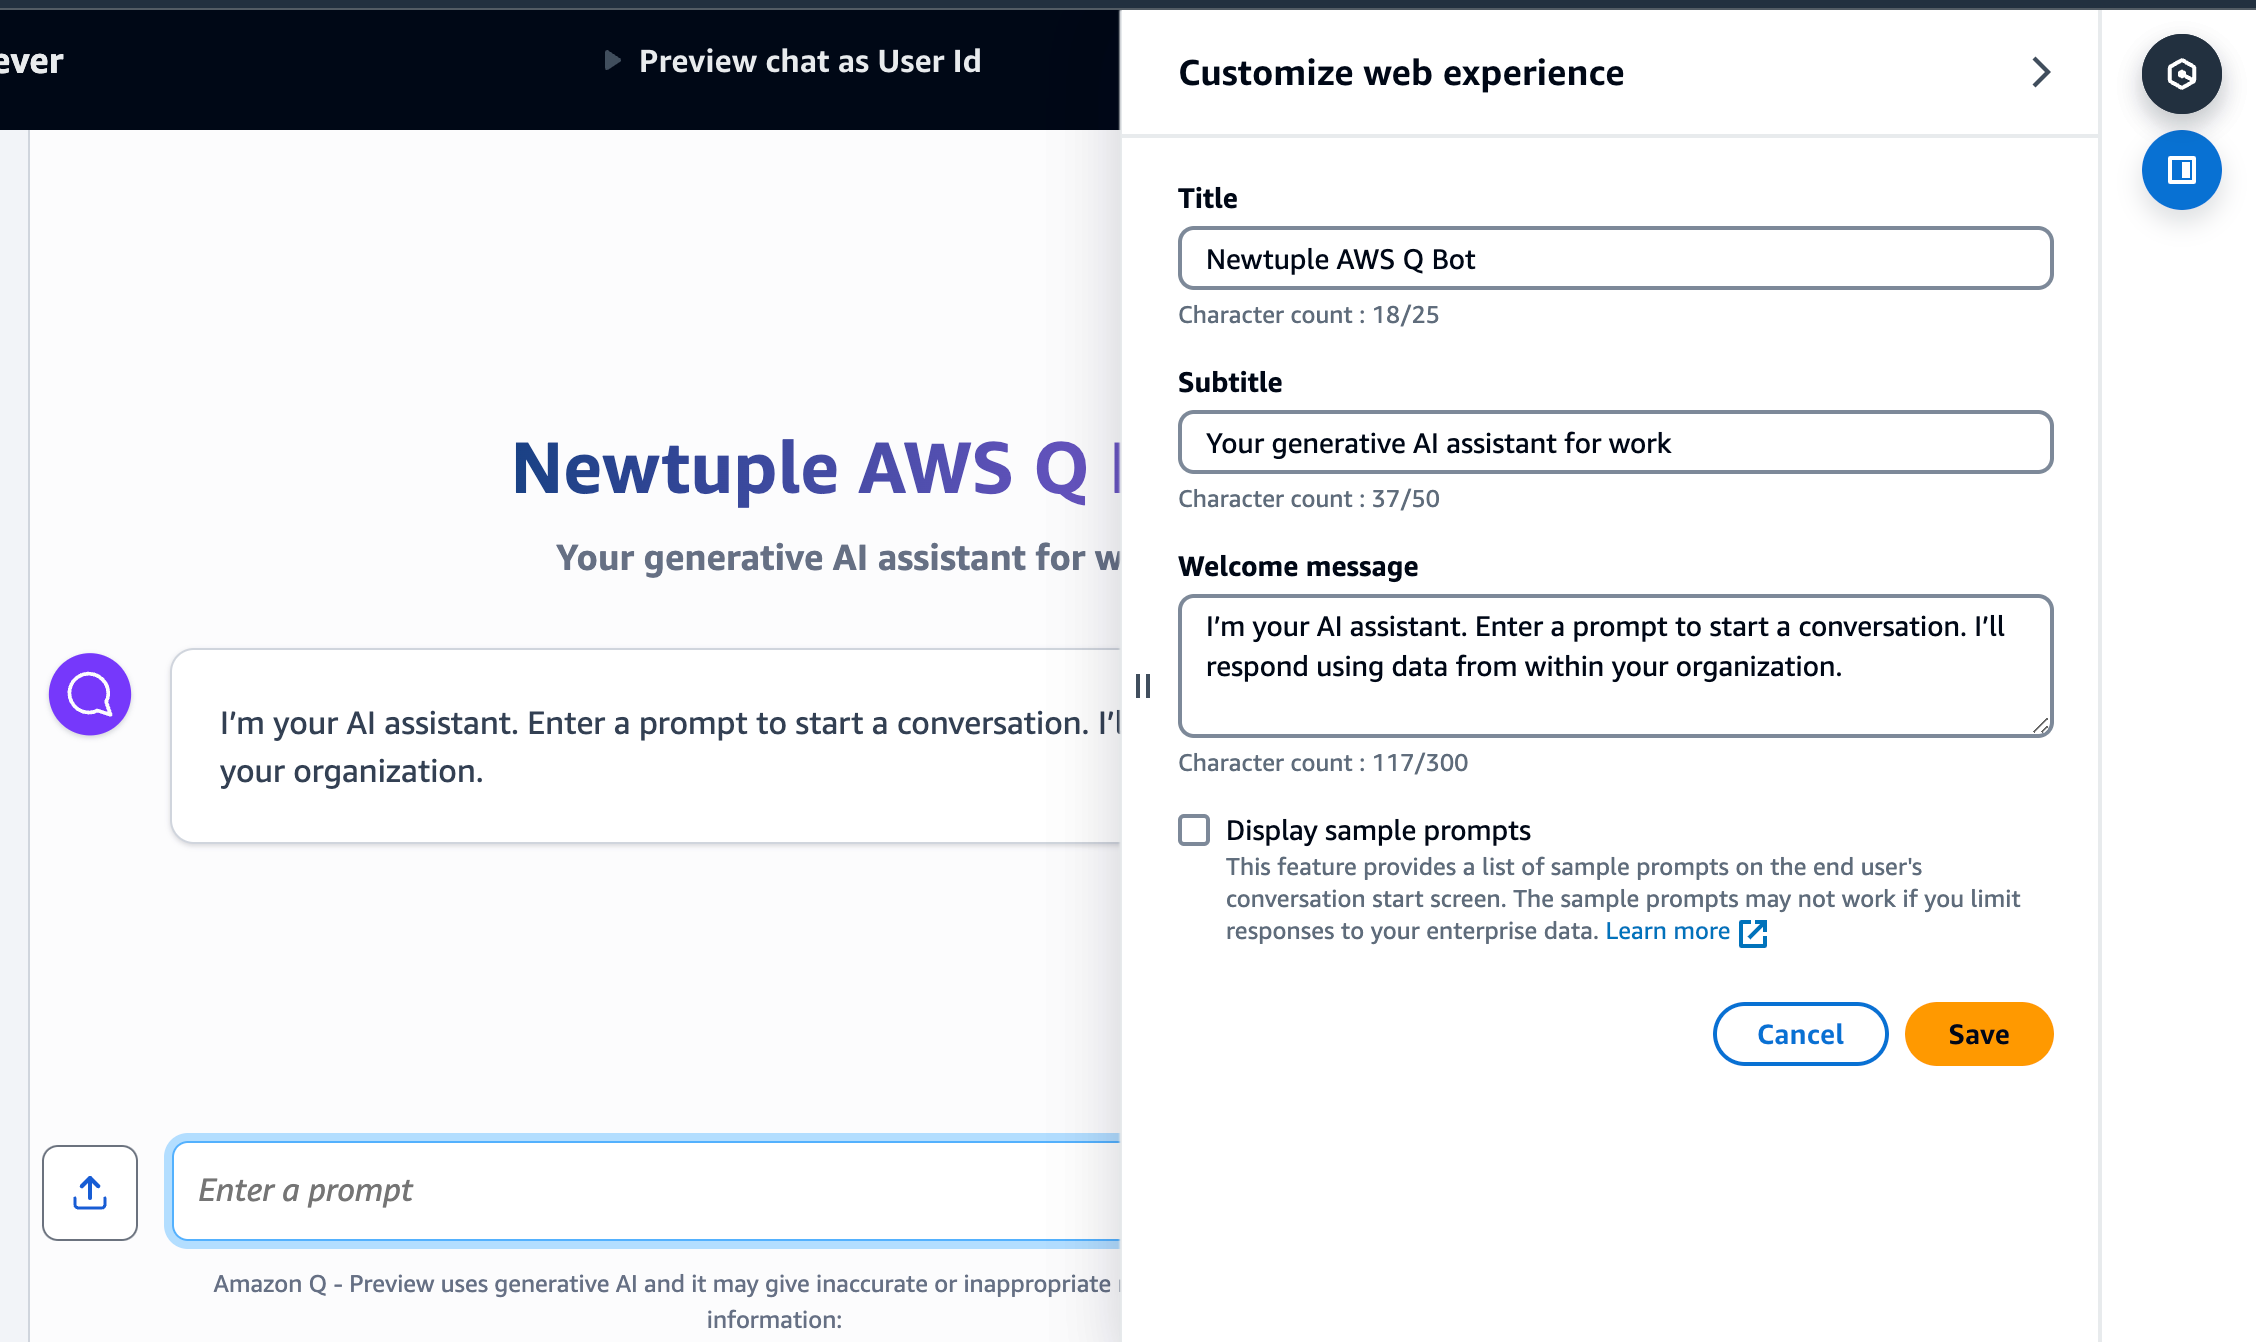
Task: Click the Display sample prompts label
Action: (1378, 830)
